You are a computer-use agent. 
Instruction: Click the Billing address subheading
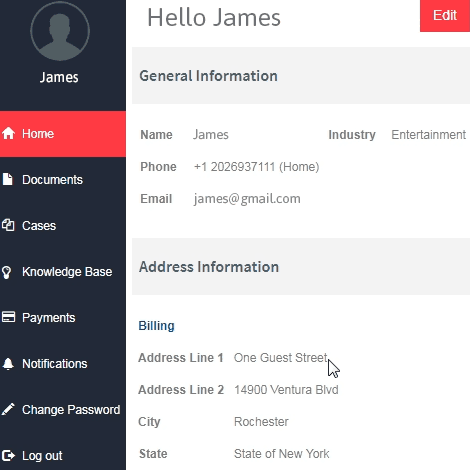[156, 326]
